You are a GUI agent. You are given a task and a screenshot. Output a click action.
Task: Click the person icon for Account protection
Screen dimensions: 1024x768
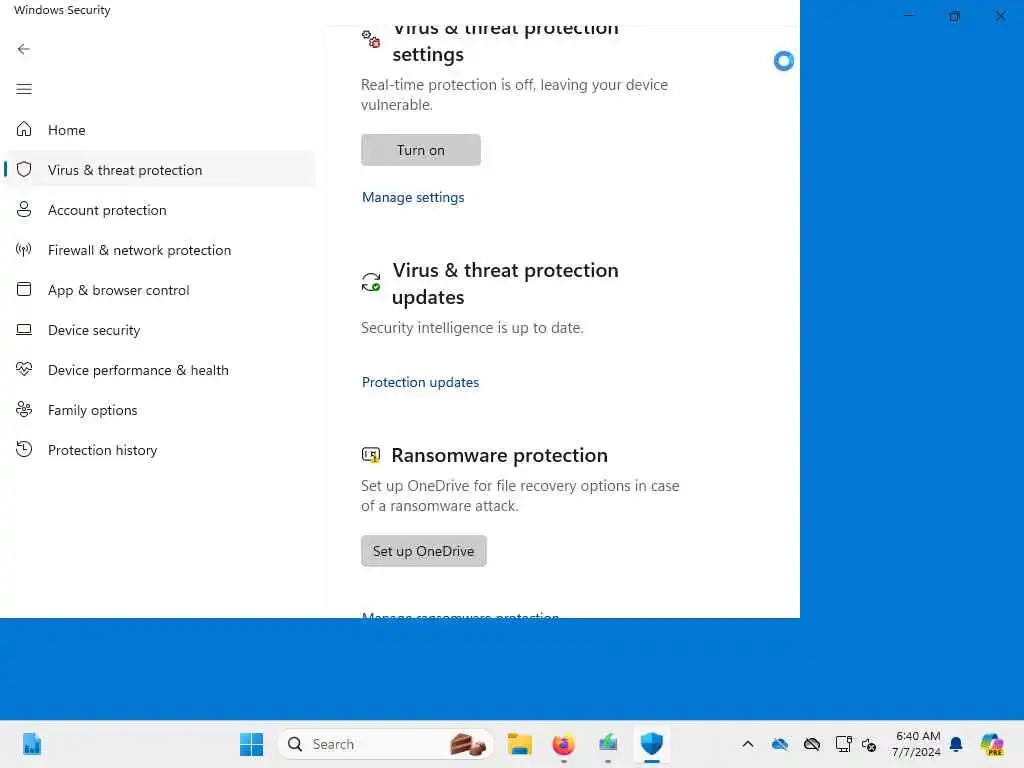24,210
